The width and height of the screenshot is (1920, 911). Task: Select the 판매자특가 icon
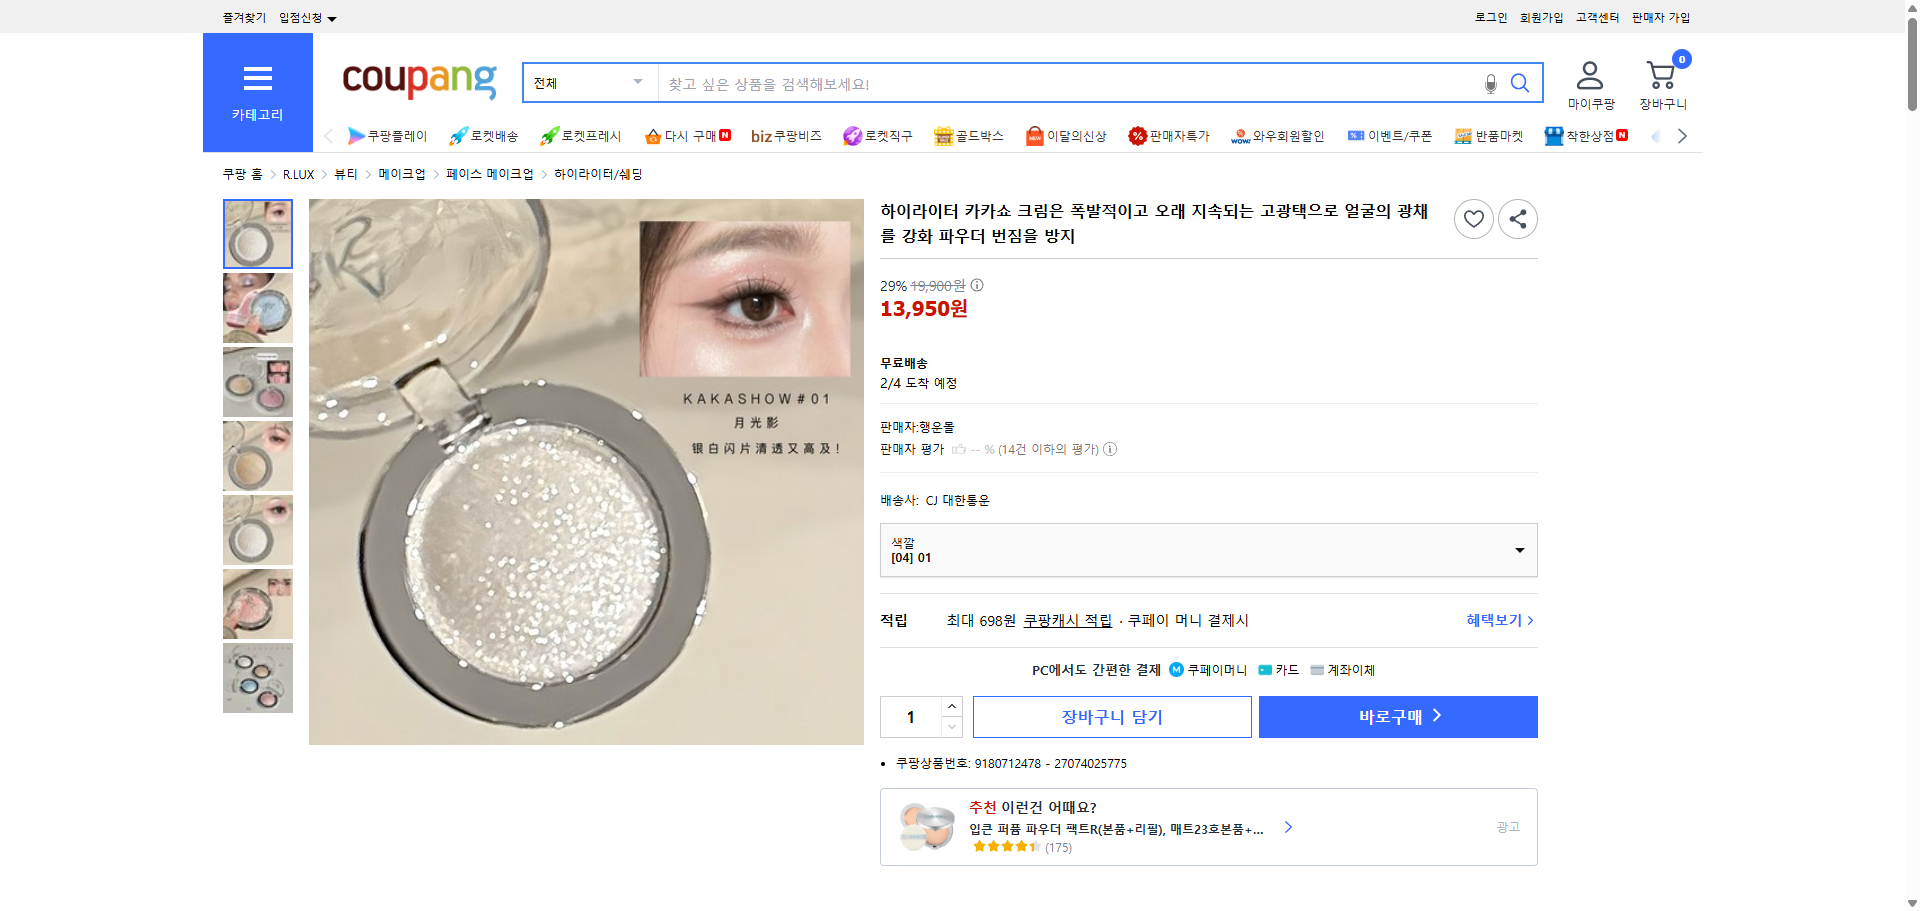coord(1137,135)
